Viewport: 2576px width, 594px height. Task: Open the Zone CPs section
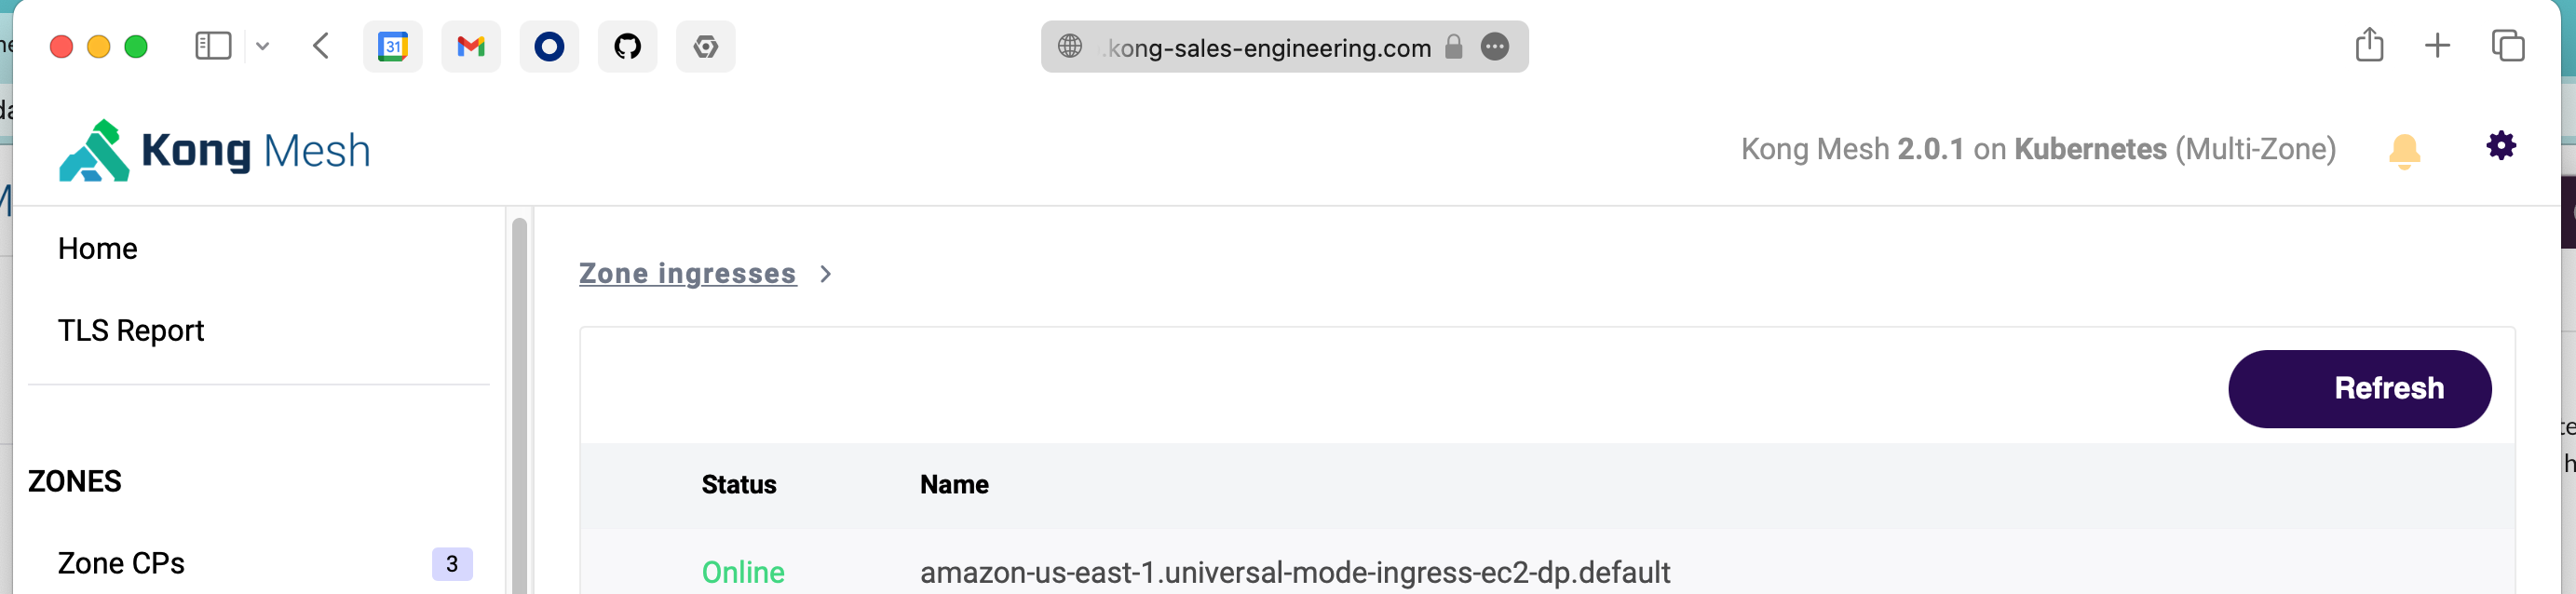(x=121, y=563)
